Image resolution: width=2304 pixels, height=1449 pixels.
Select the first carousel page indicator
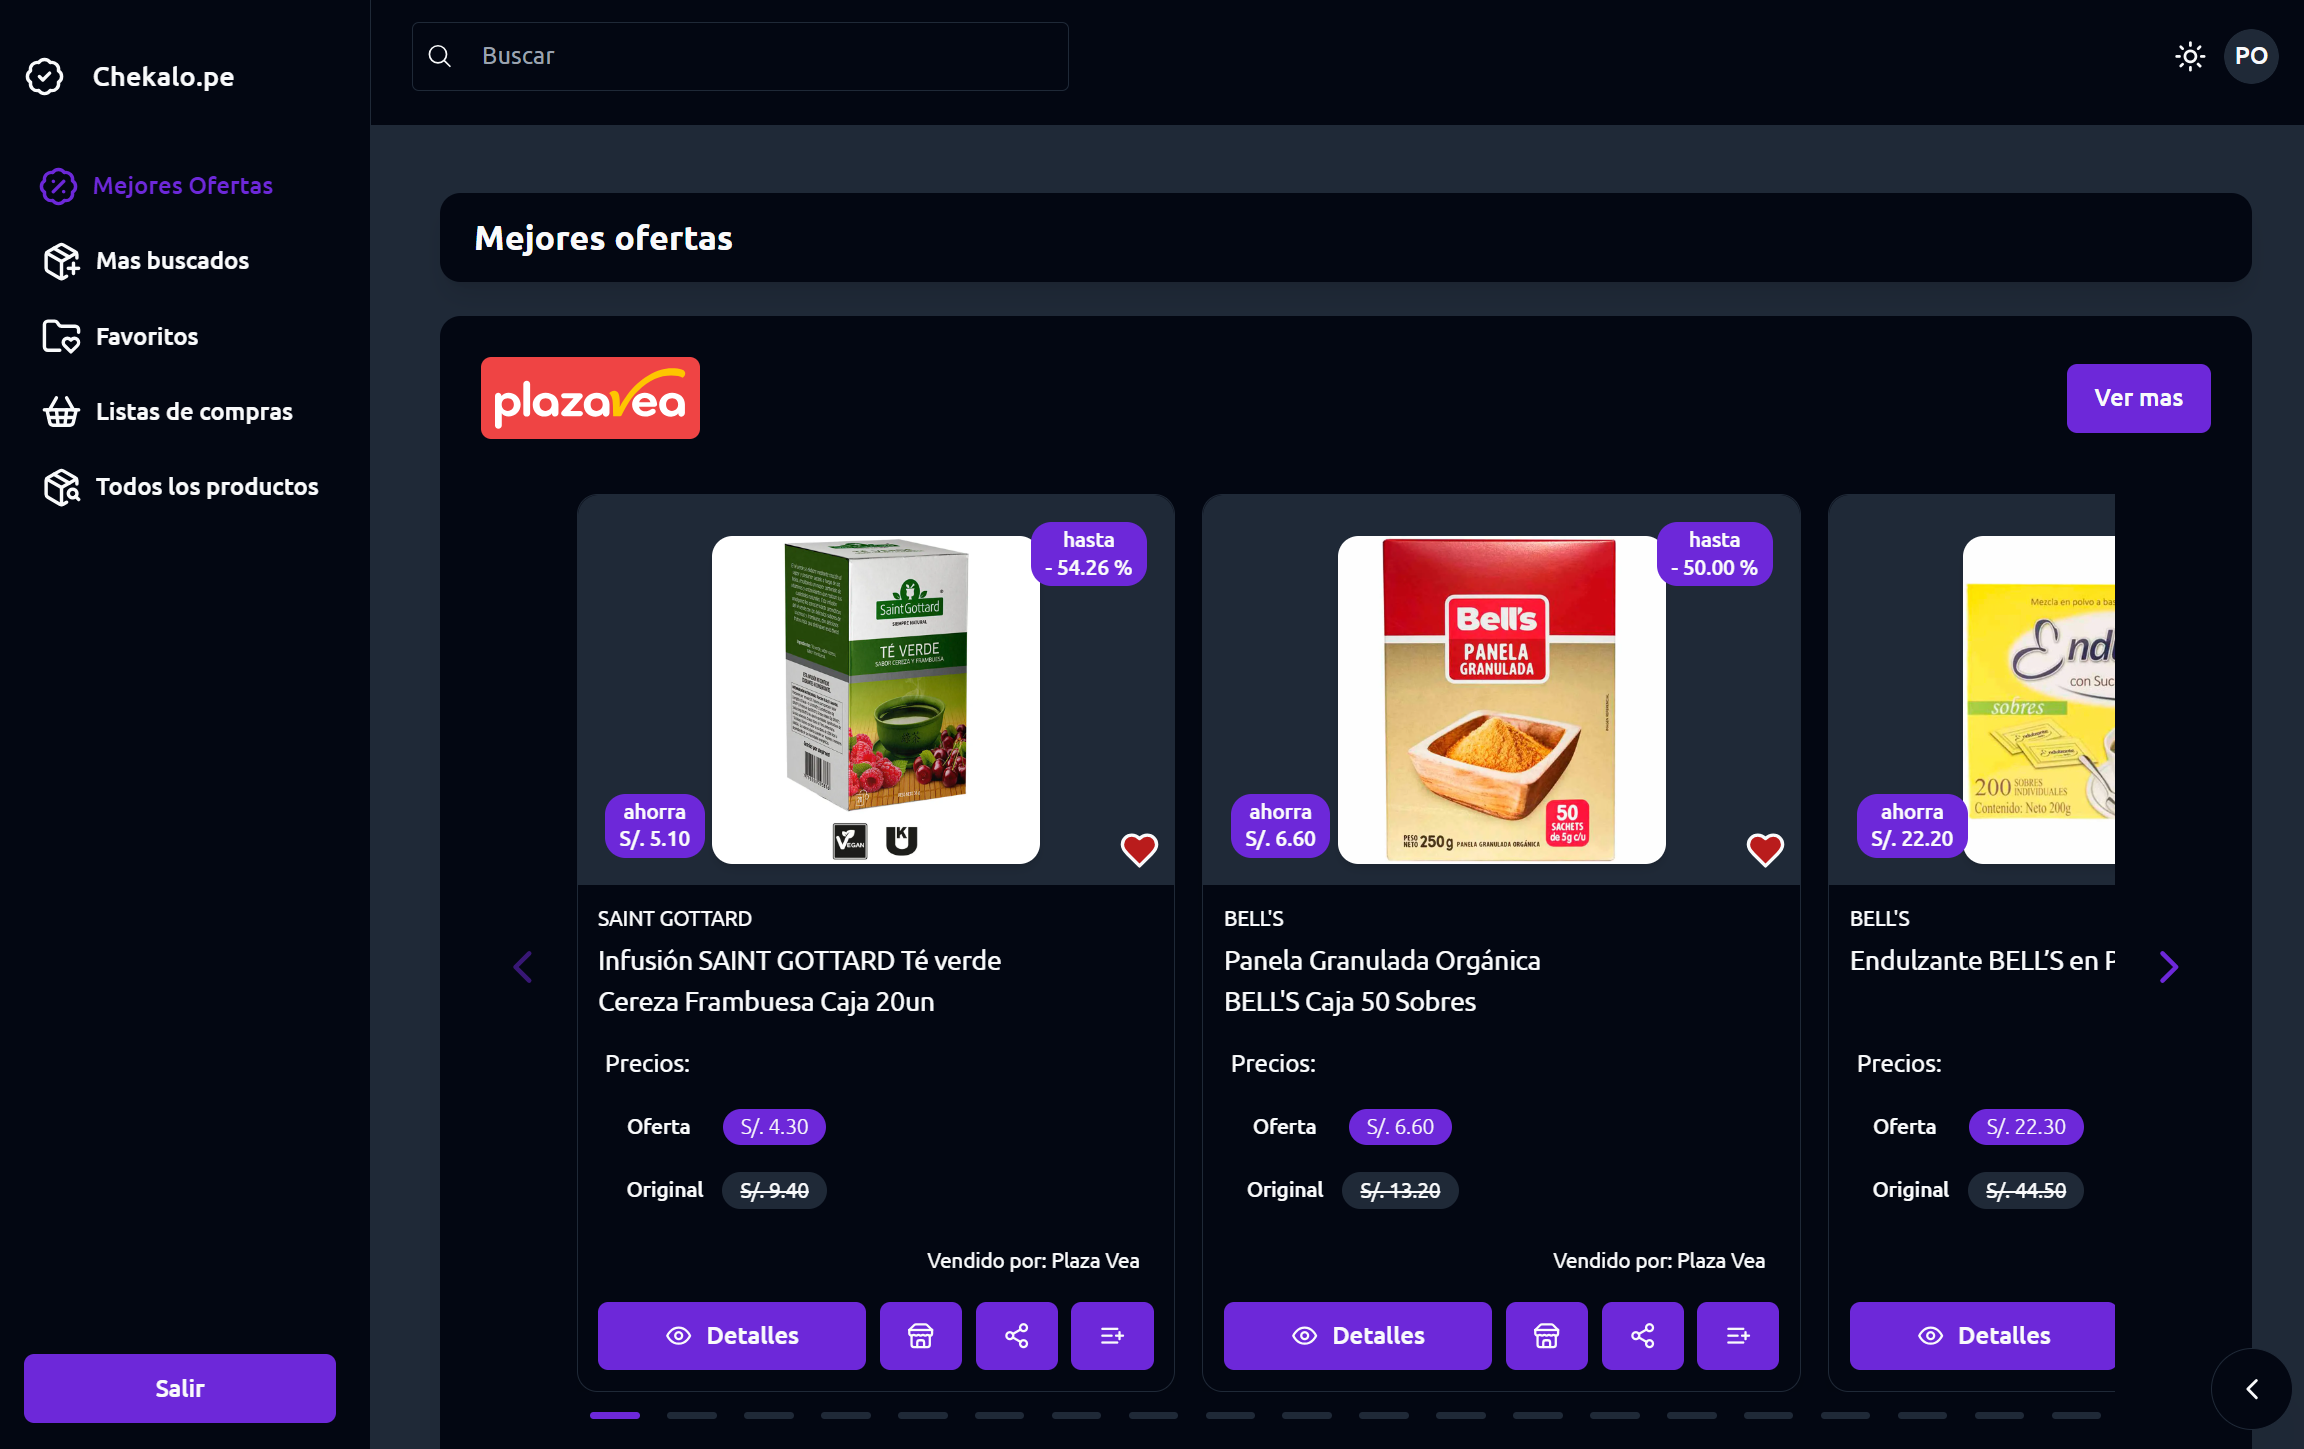(x=615, y=1416)
